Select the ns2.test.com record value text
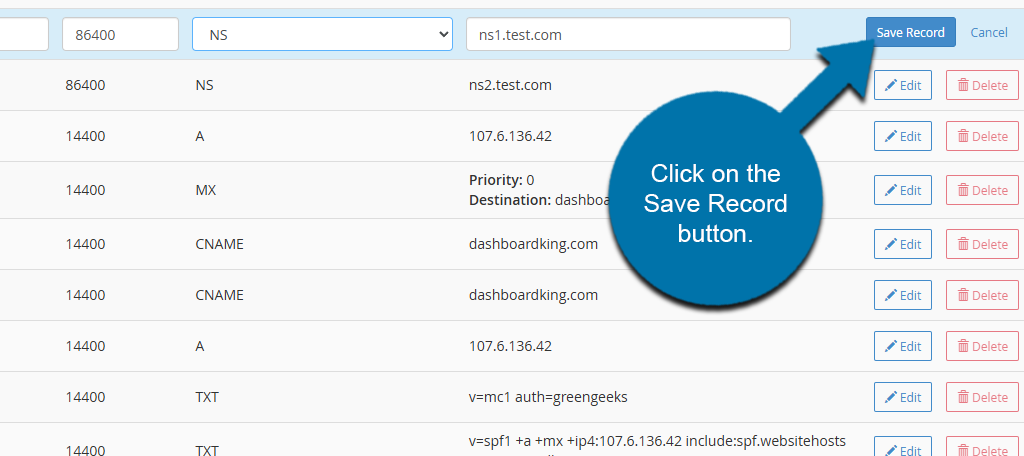This screenshot has width=1024, height=456. [x=510, y=85]
